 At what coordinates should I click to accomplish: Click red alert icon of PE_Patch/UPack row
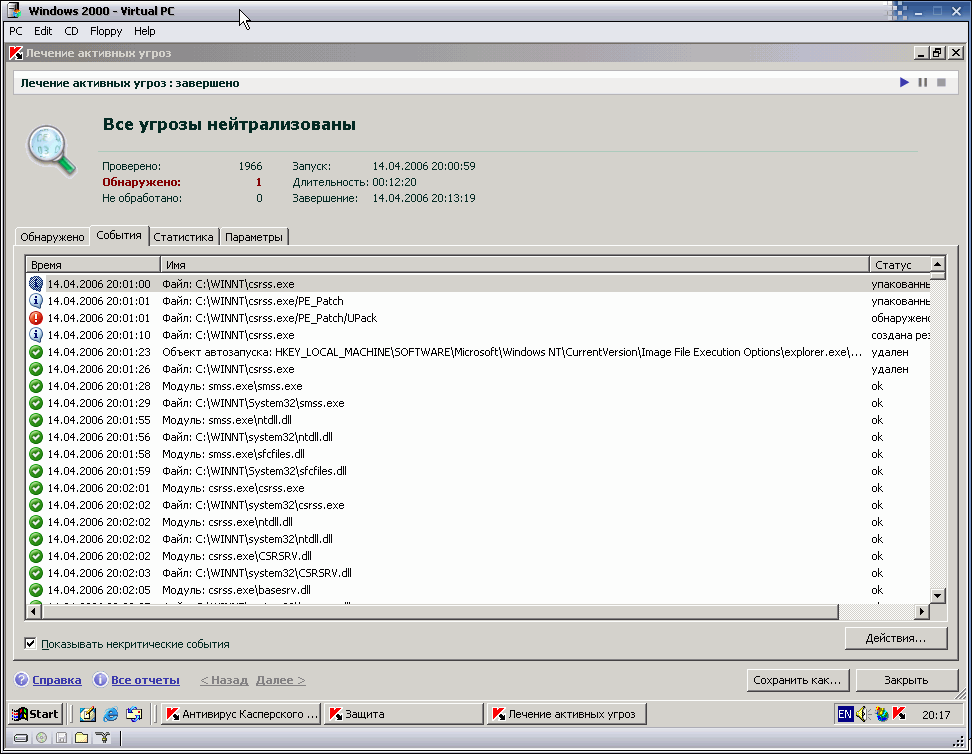click(36, 318)
